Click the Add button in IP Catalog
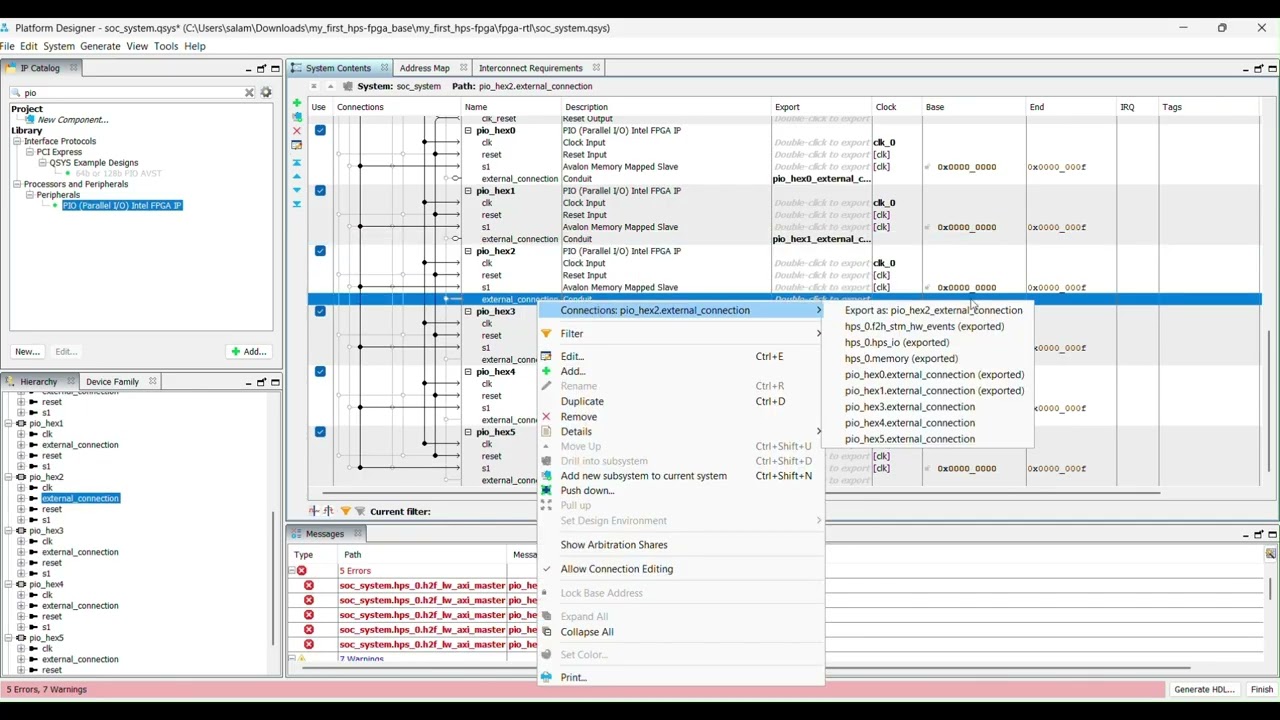 248,351
